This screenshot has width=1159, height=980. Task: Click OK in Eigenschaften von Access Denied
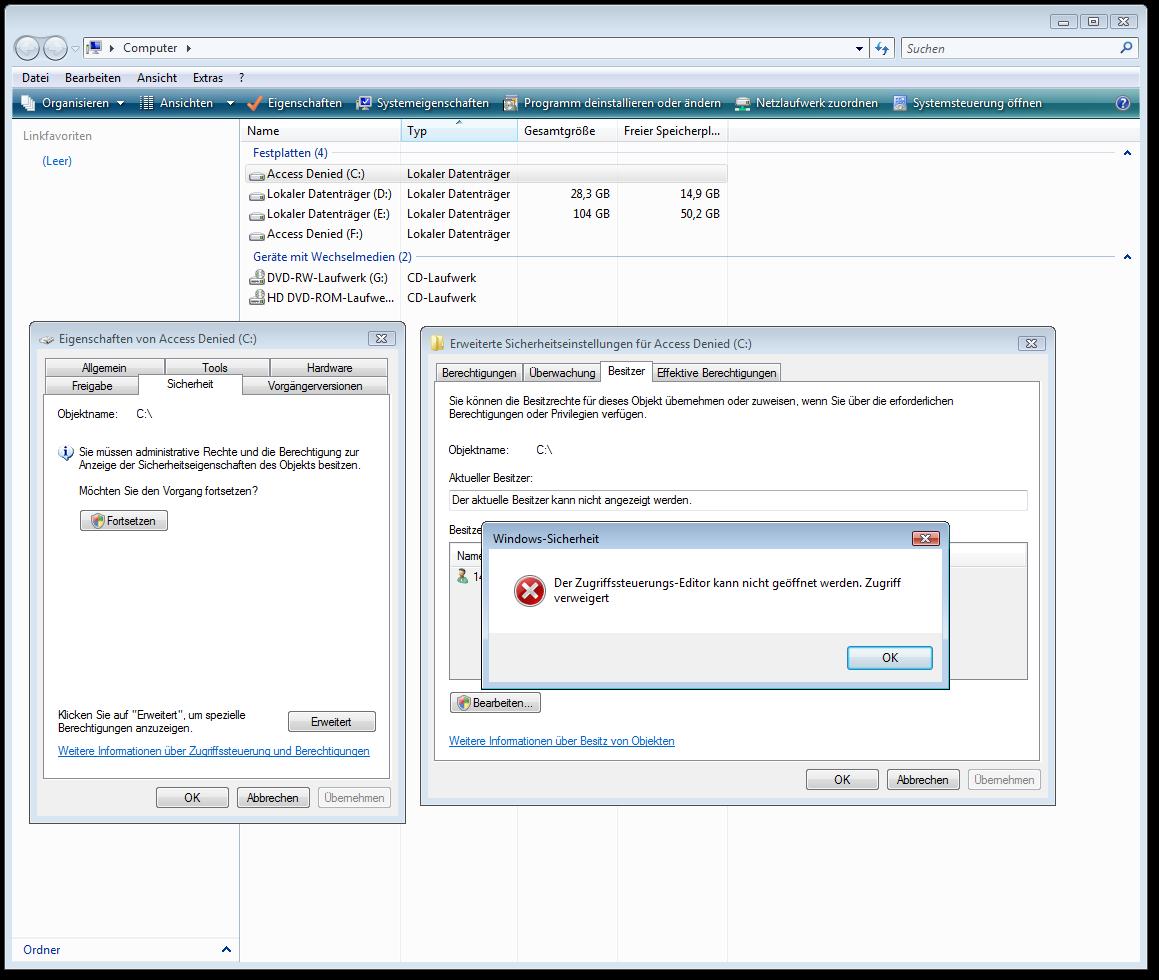(192, 798)
